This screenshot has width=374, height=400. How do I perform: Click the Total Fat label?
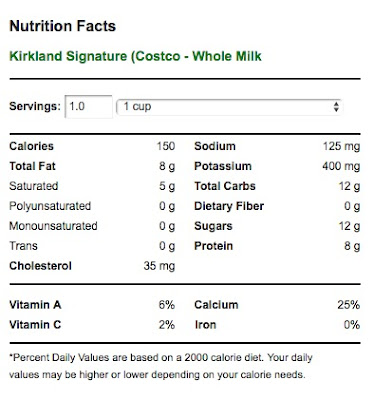pos(32,166)
